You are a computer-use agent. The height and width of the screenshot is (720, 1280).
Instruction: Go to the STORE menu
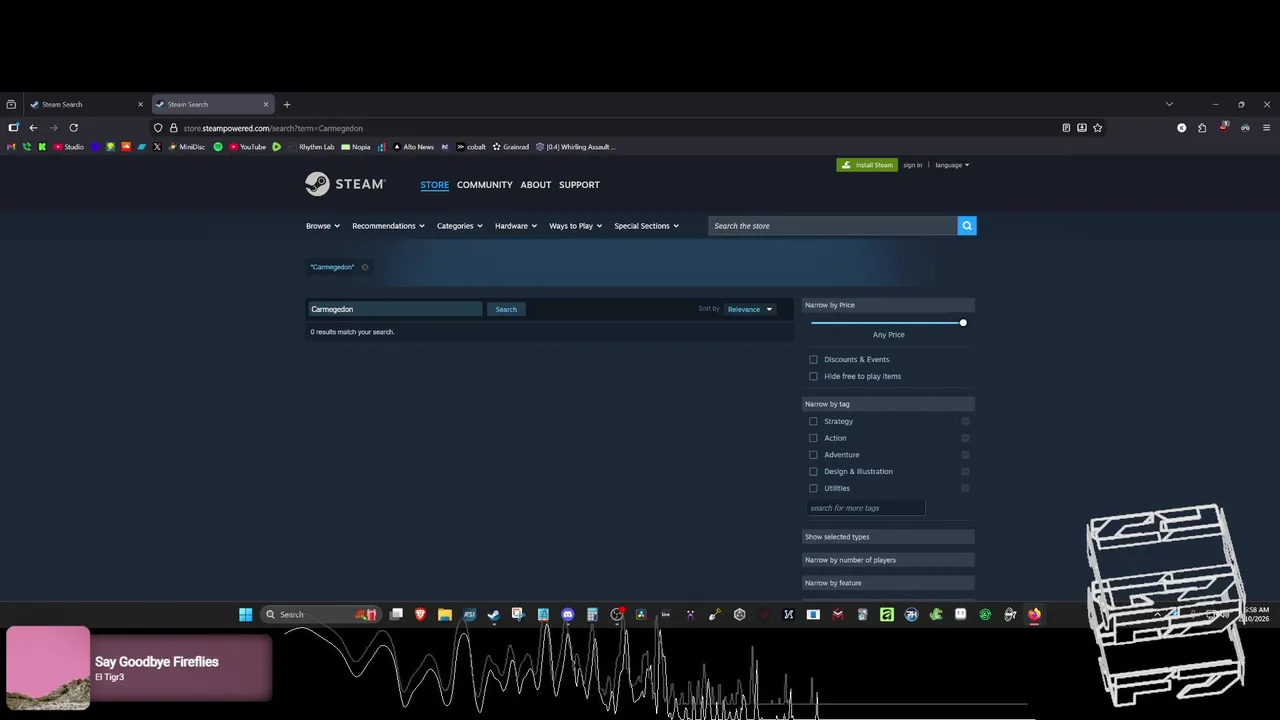[434, 185]
